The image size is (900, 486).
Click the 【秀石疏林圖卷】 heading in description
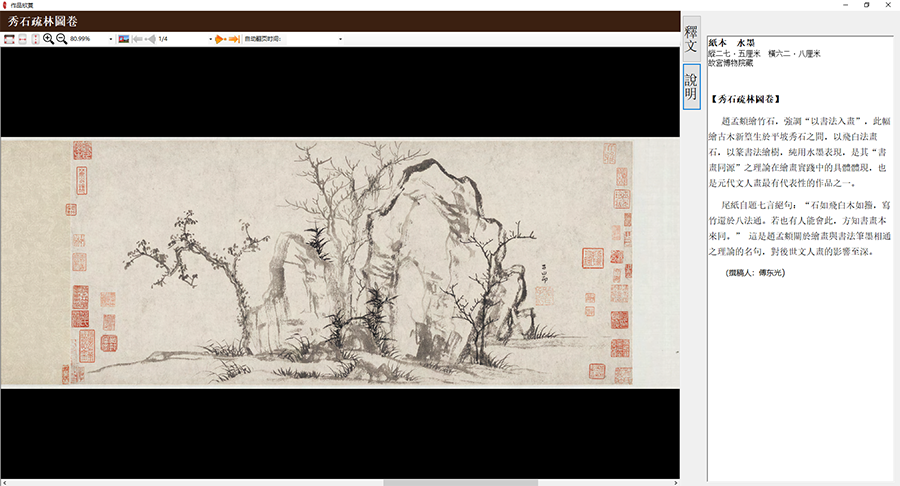click(x=745, y=99)
